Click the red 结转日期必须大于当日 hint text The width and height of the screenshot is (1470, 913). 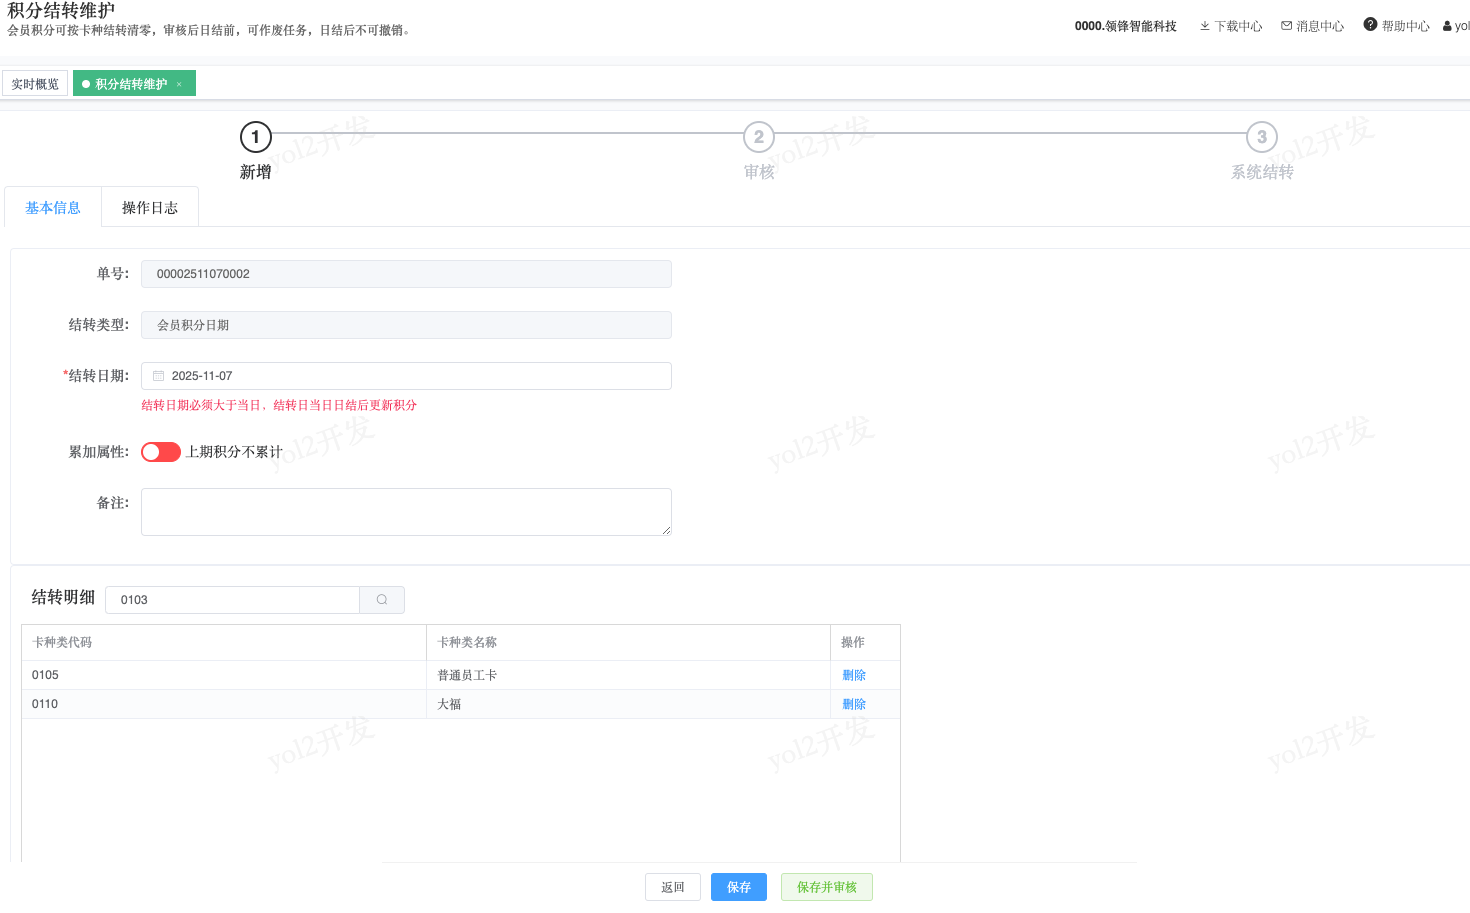(279, 405)
